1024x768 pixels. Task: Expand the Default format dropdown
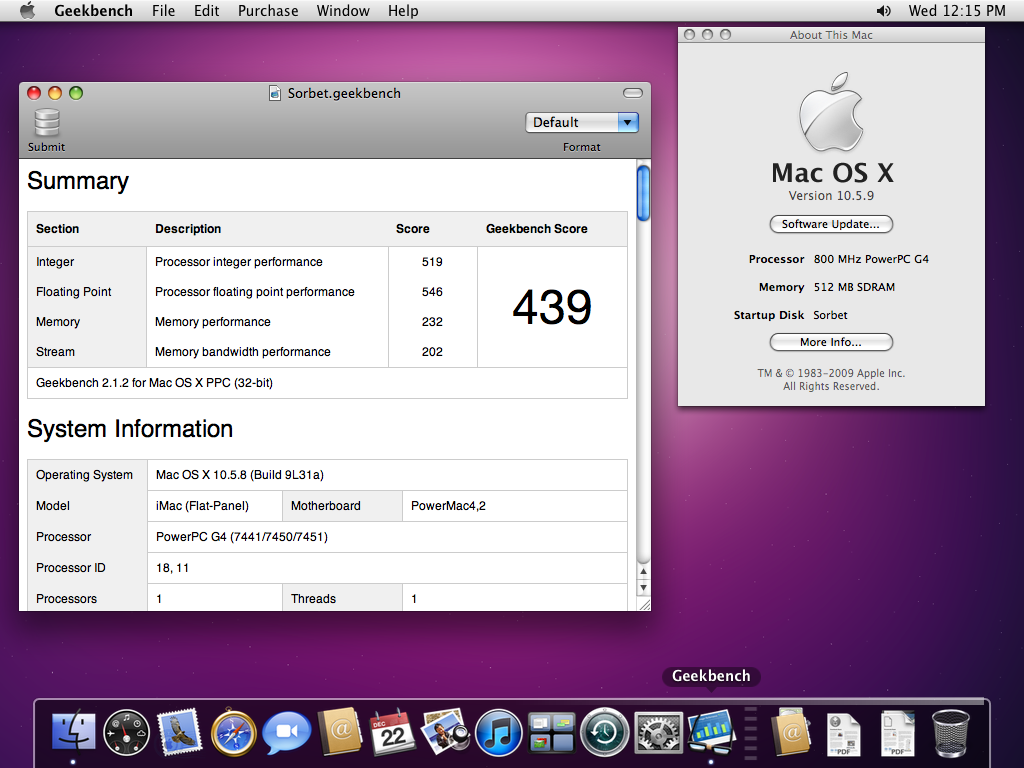pyautogui.click(x=582, y=122)
